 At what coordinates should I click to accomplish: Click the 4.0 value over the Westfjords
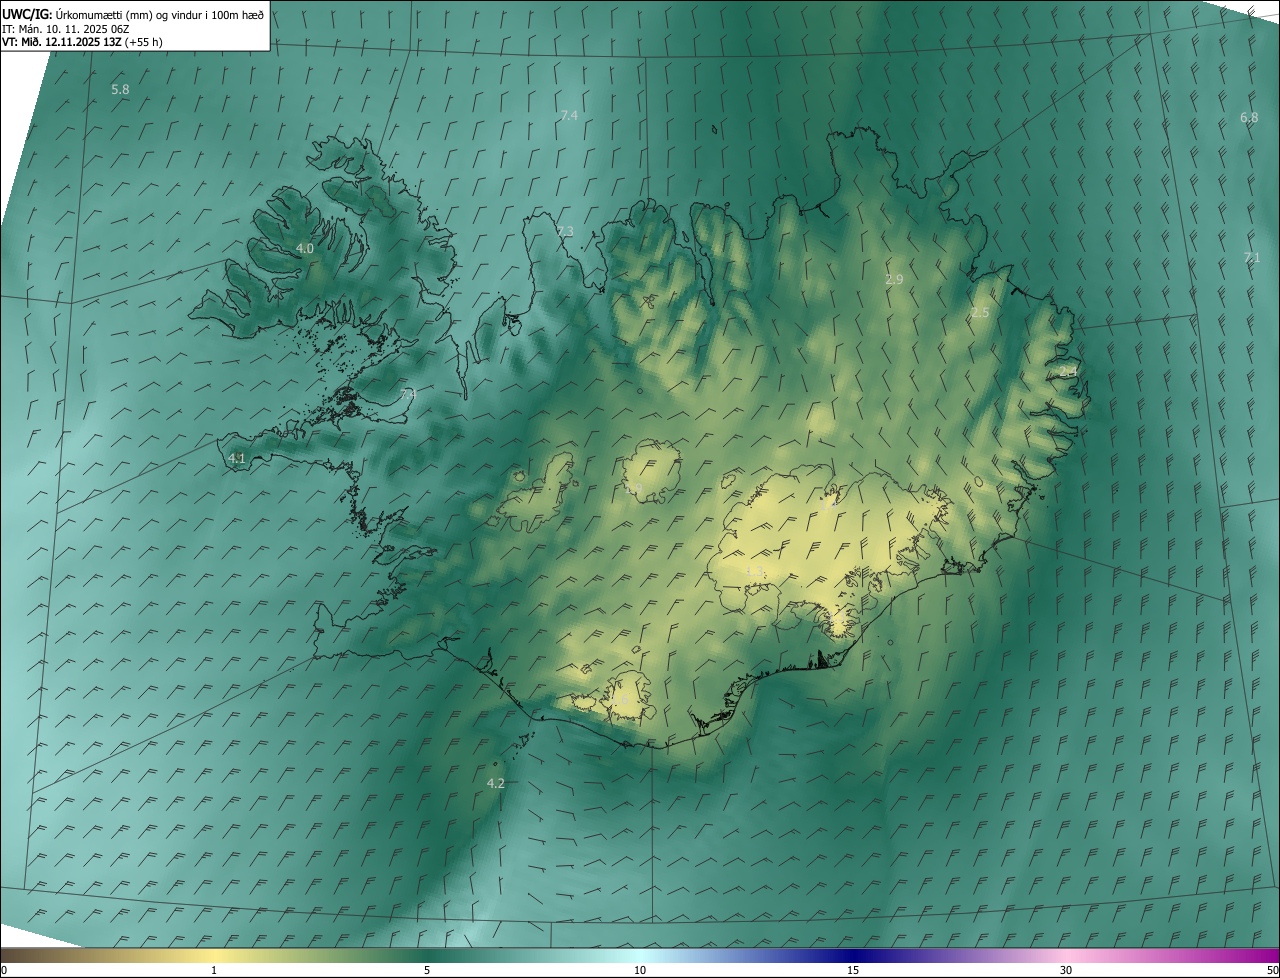tap(305, 249)
